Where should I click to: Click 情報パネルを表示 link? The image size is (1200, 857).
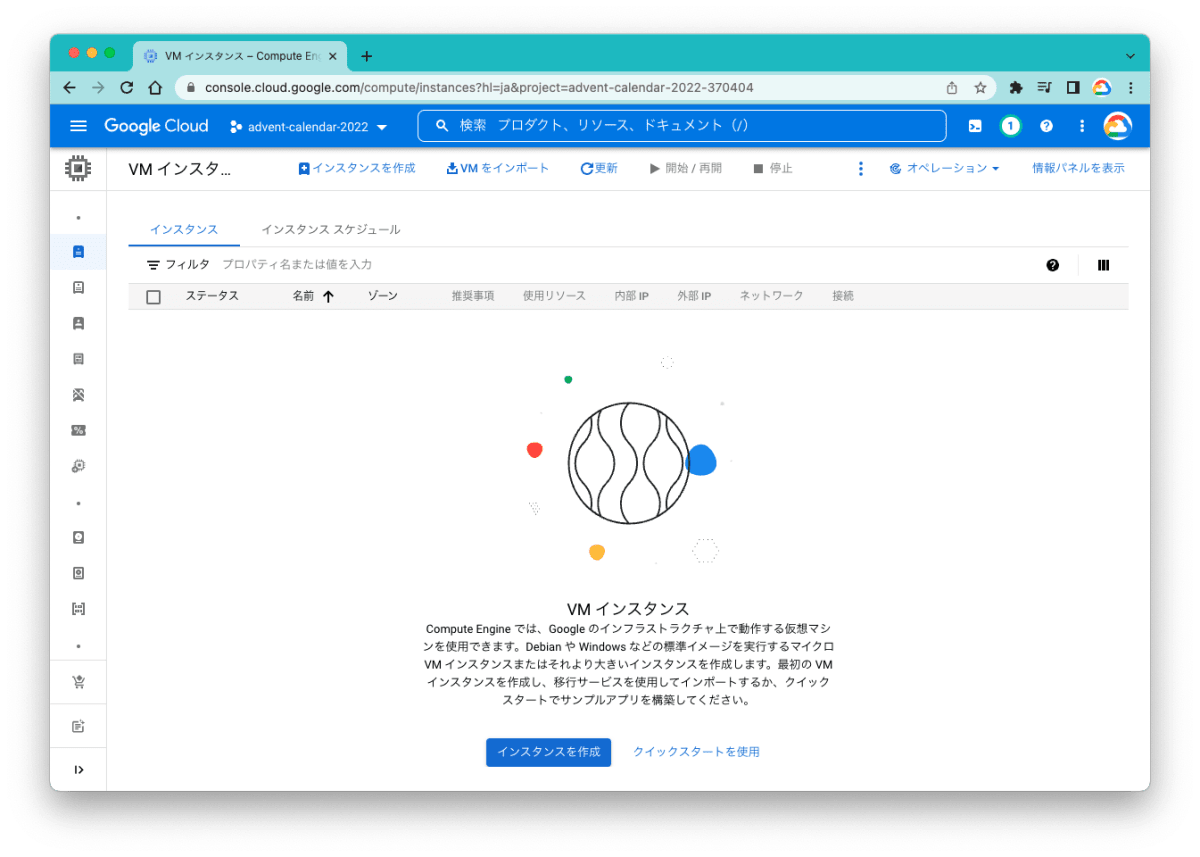pyautogui.click(x=1078, y=168)
